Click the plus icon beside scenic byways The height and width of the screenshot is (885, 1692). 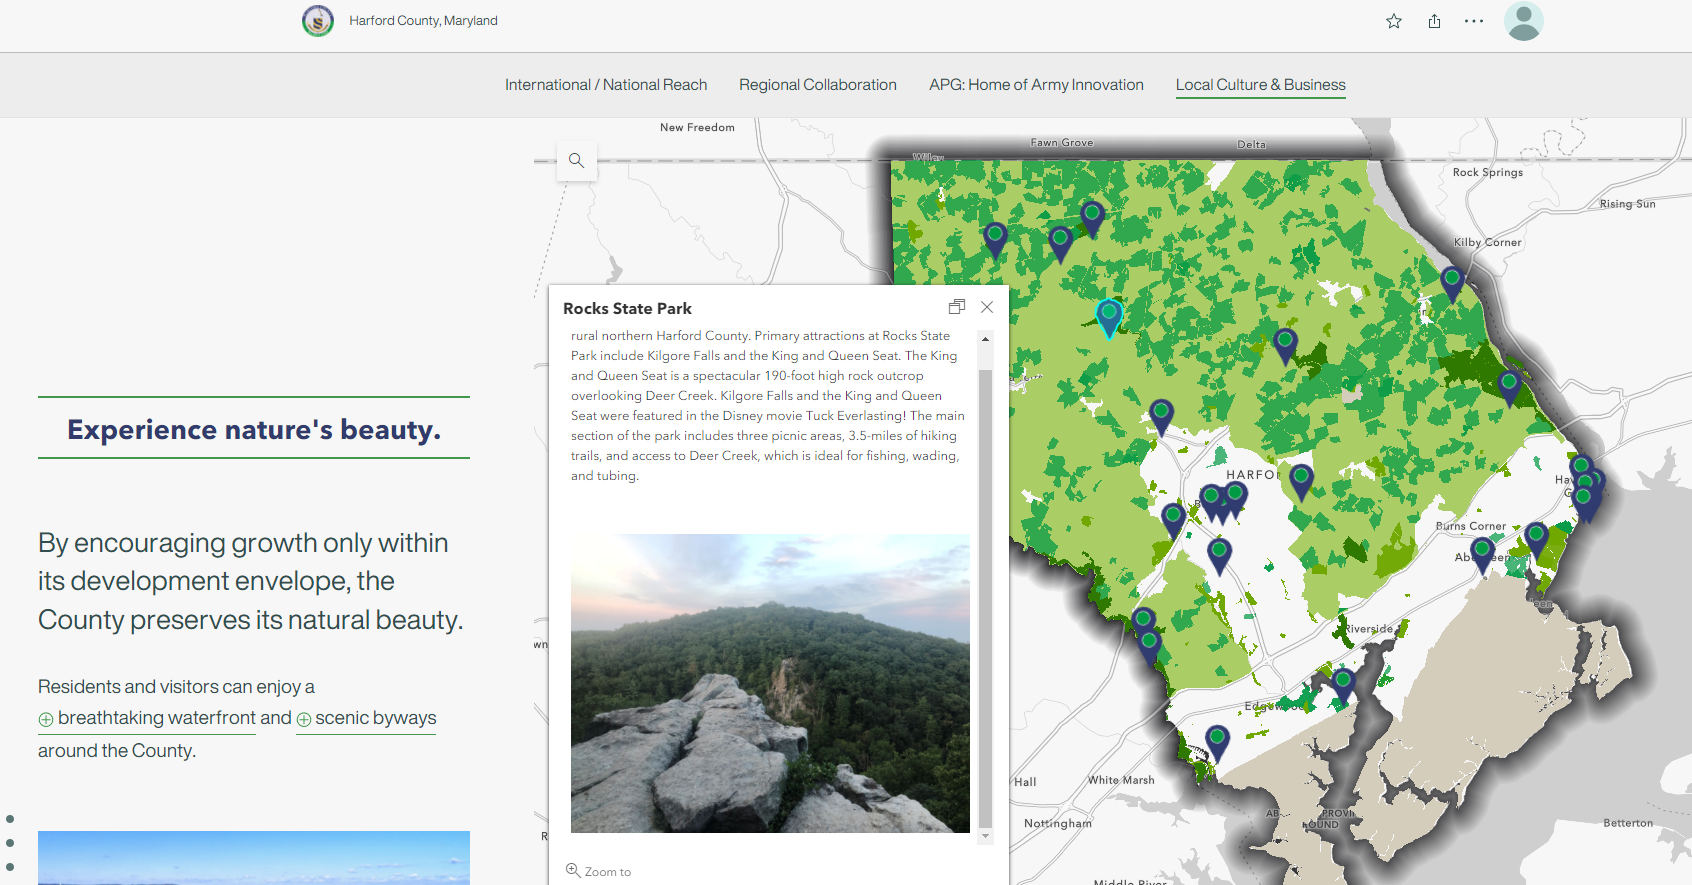[304, 720]
